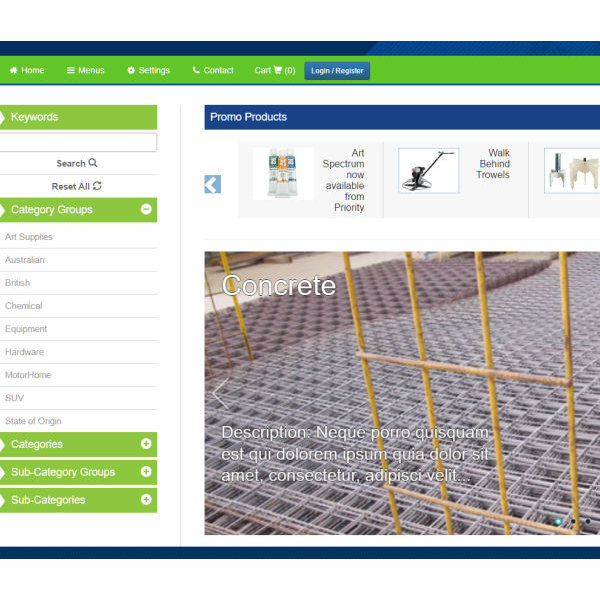Select the first carousel indicator dot
This screenshot has width=600, height=600.
[x=558, y=521]
